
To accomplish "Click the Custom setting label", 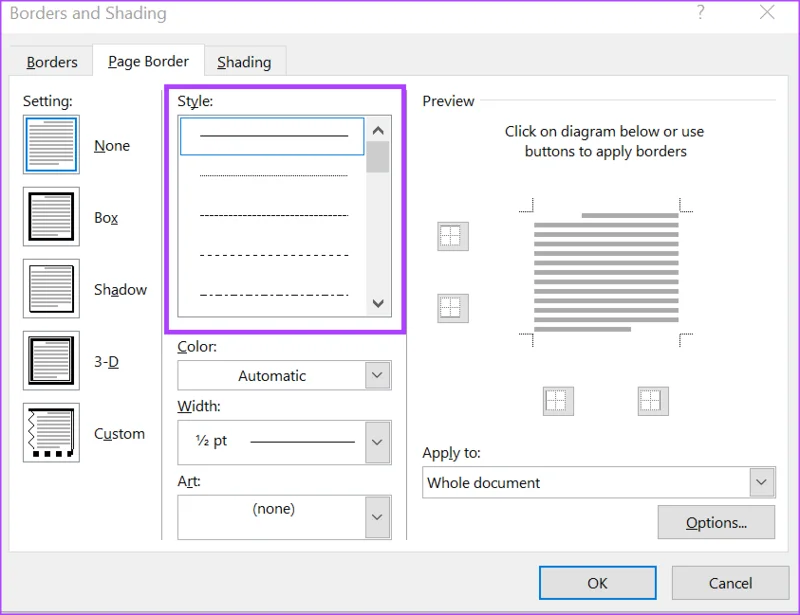I will coord(119,434).
